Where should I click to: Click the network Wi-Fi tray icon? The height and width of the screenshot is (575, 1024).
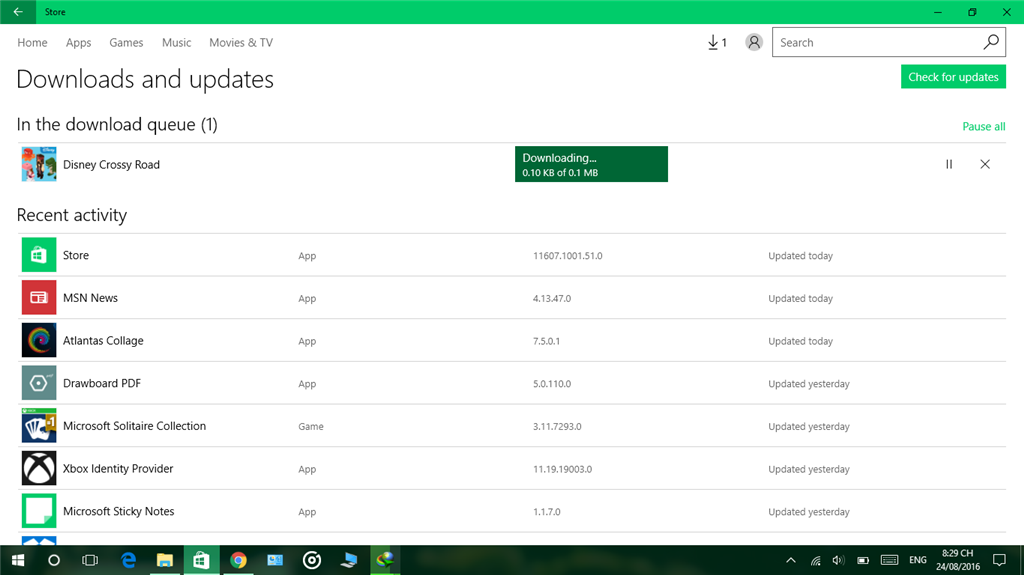(816, 560)
